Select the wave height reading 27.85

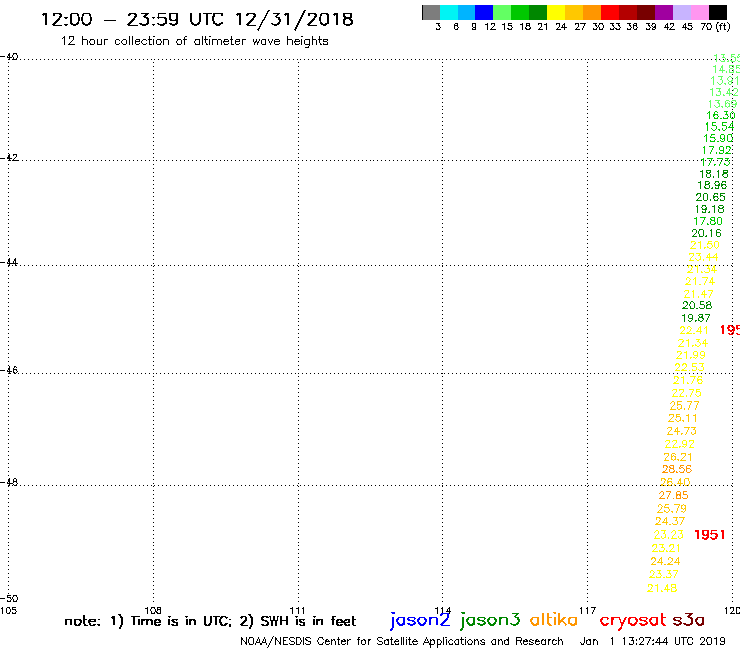pyautogui.click(x=673, y=495)
